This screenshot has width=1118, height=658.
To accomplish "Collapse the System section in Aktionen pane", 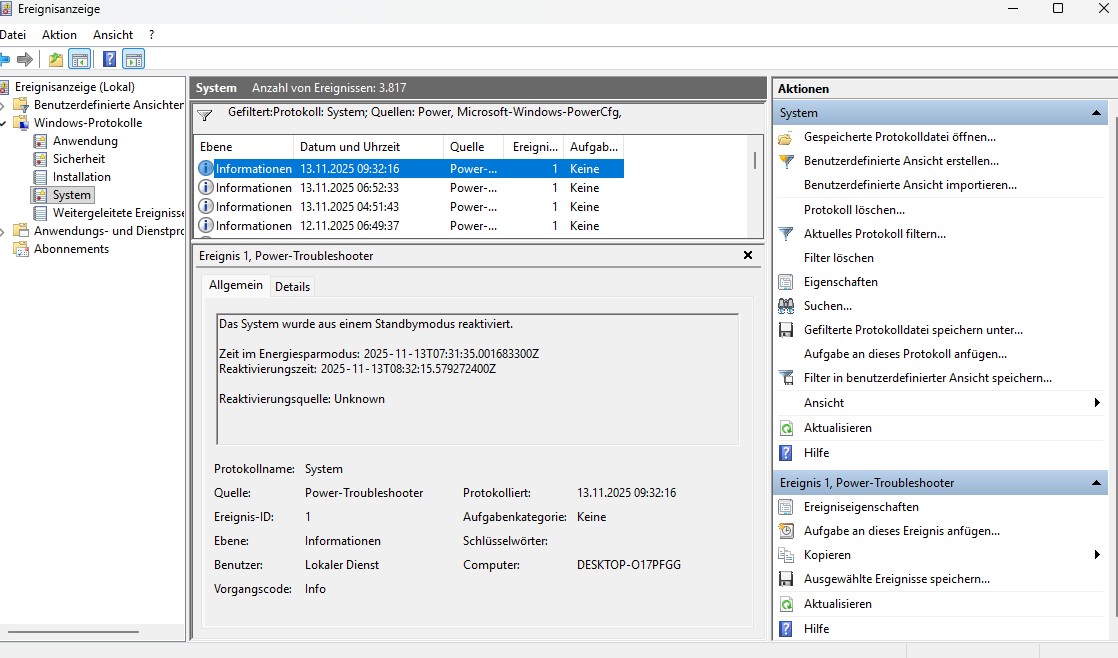I will (1097, 113).
